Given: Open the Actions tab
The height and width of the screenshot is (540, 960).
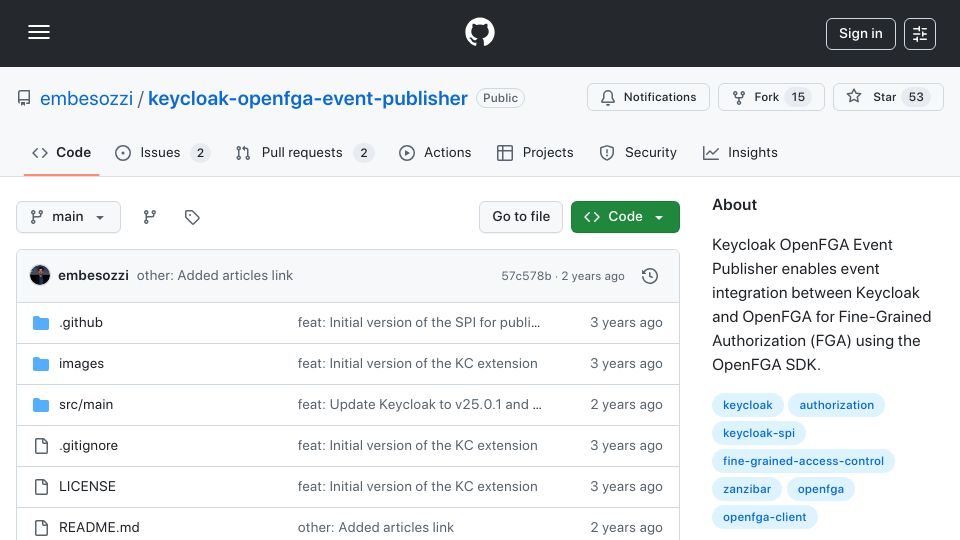Looking at the screenshot, I should (x=435, y=152).
